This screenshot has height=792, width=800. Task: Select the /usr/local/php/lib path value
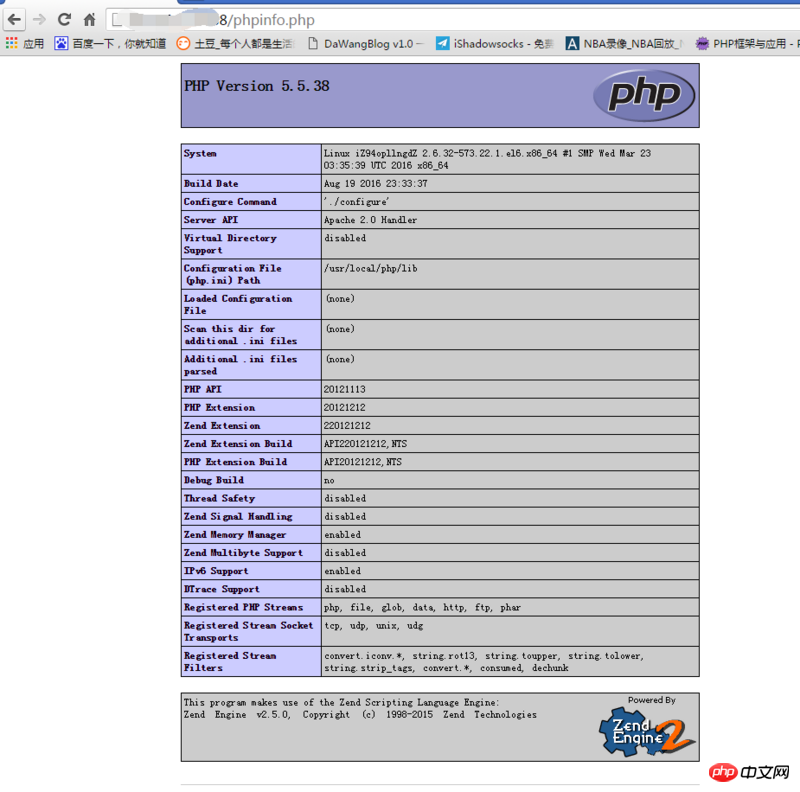coord(370,268)
